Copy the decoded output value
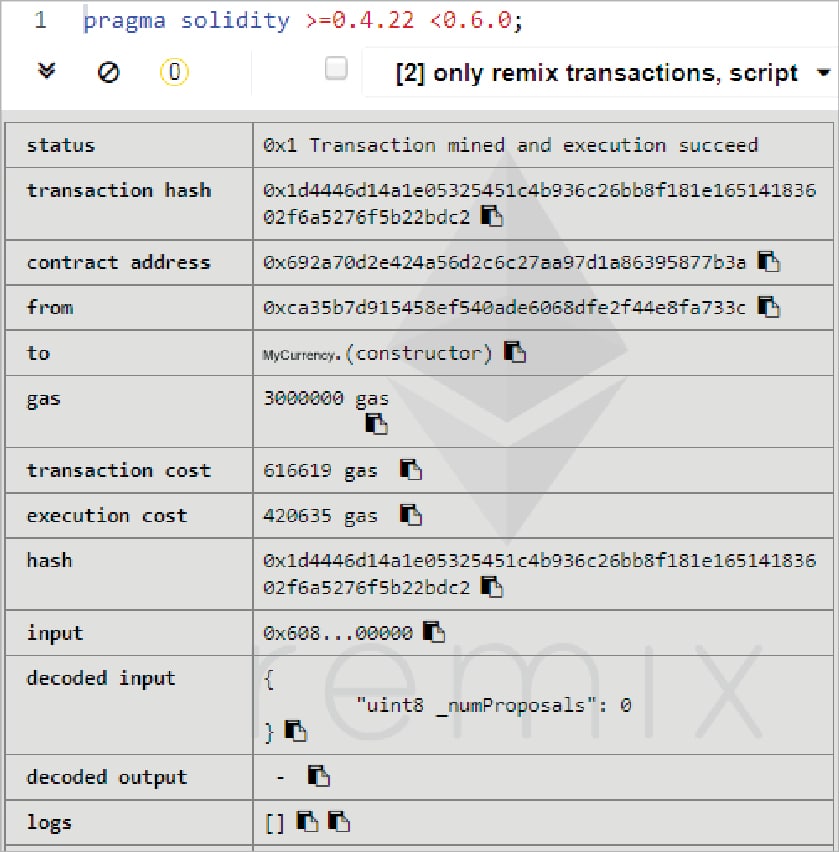Image resolution: width=839 pixels, height=852 pixels. 319,776
